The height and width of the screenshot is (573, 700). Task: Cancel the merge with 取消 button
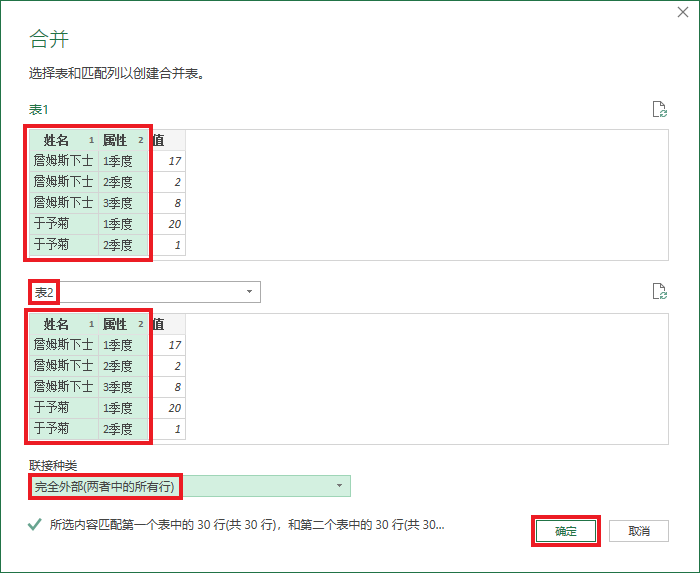(639, 531)
